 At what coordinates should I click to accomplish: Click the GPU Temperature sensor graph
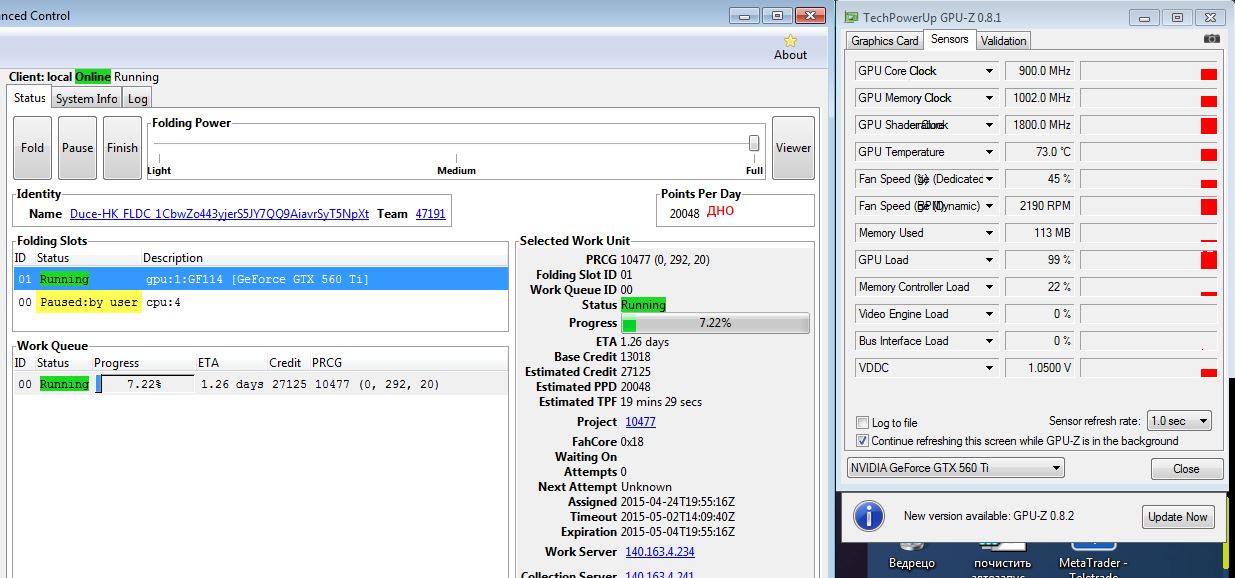tap(1150, 152)
